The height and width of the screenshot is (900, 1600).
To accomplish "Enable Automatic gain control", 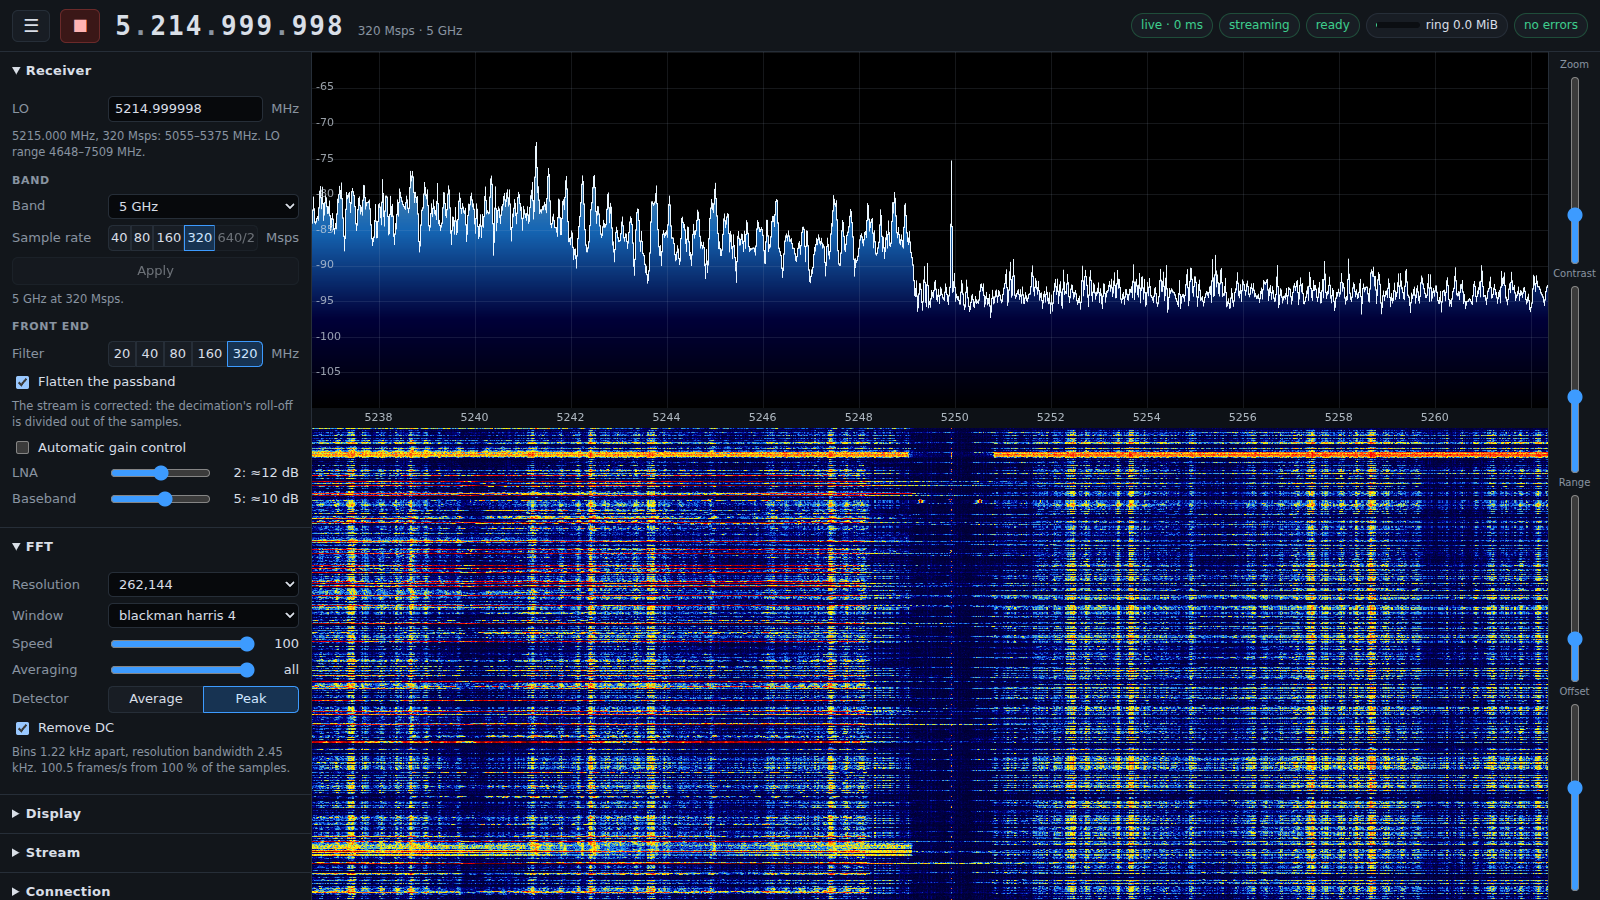I will [x=23, y=448].
